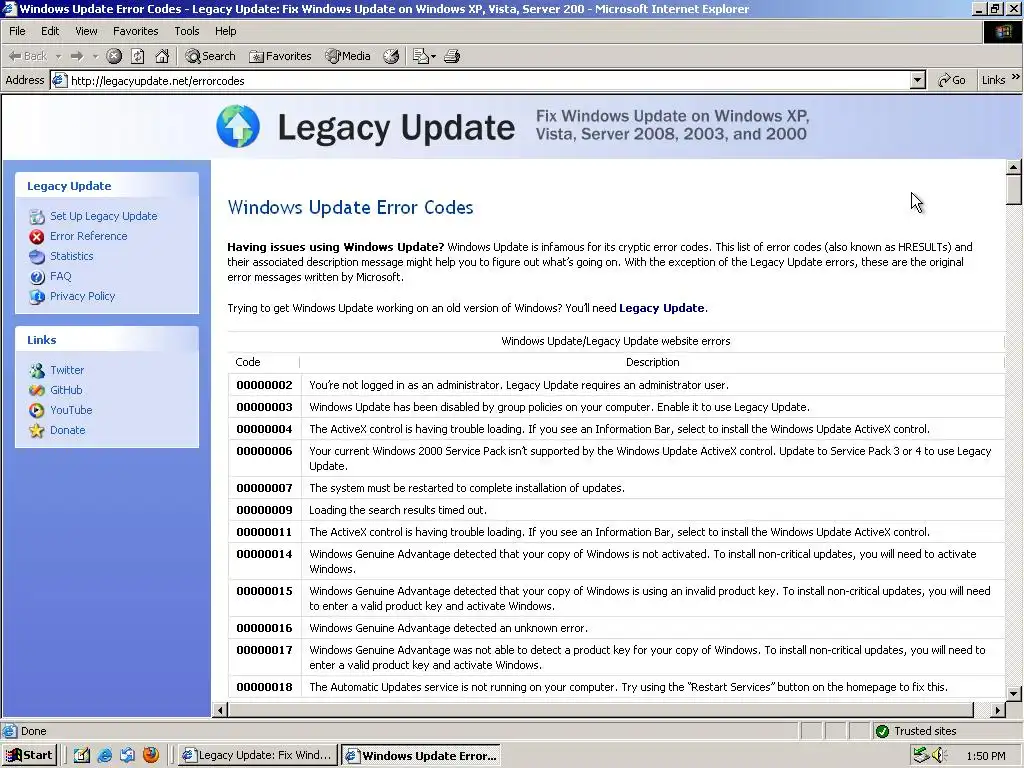This screenshot has height=768, width=1024.
Task: Click the Forward arrow button
Action: [77, 56]
